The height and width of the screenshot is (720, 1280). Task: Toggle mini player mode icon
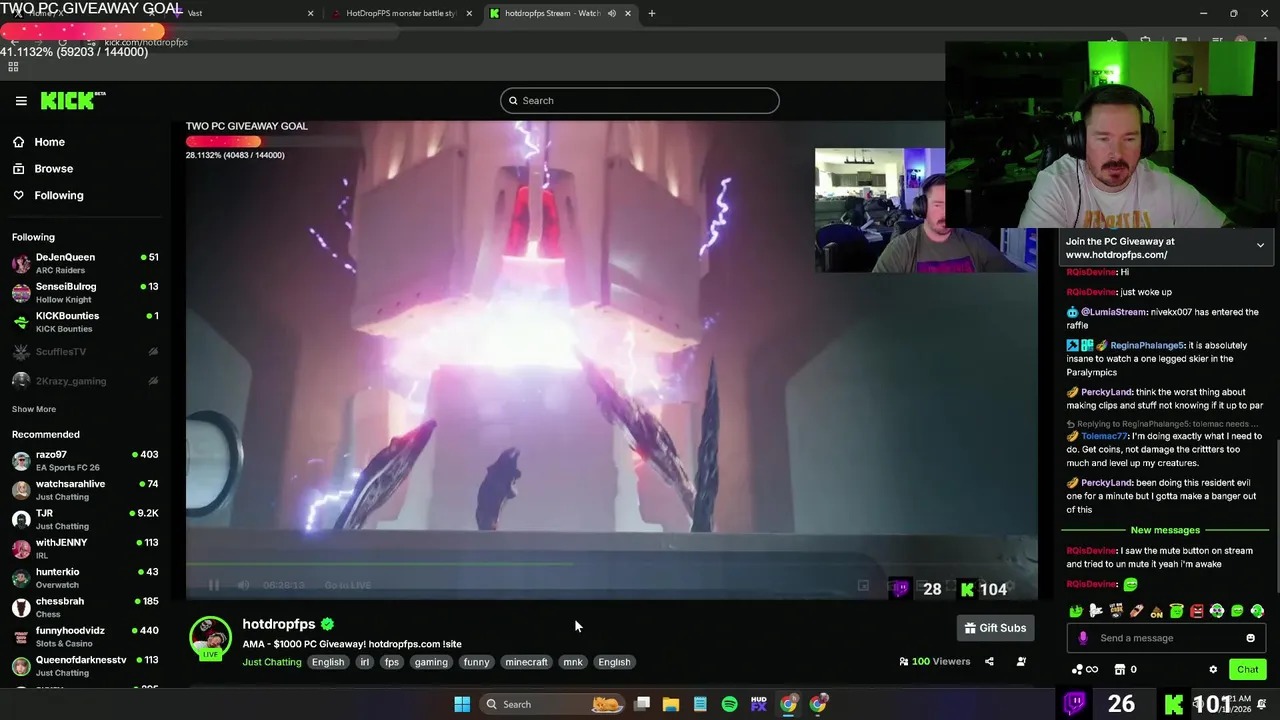point(863,586)
